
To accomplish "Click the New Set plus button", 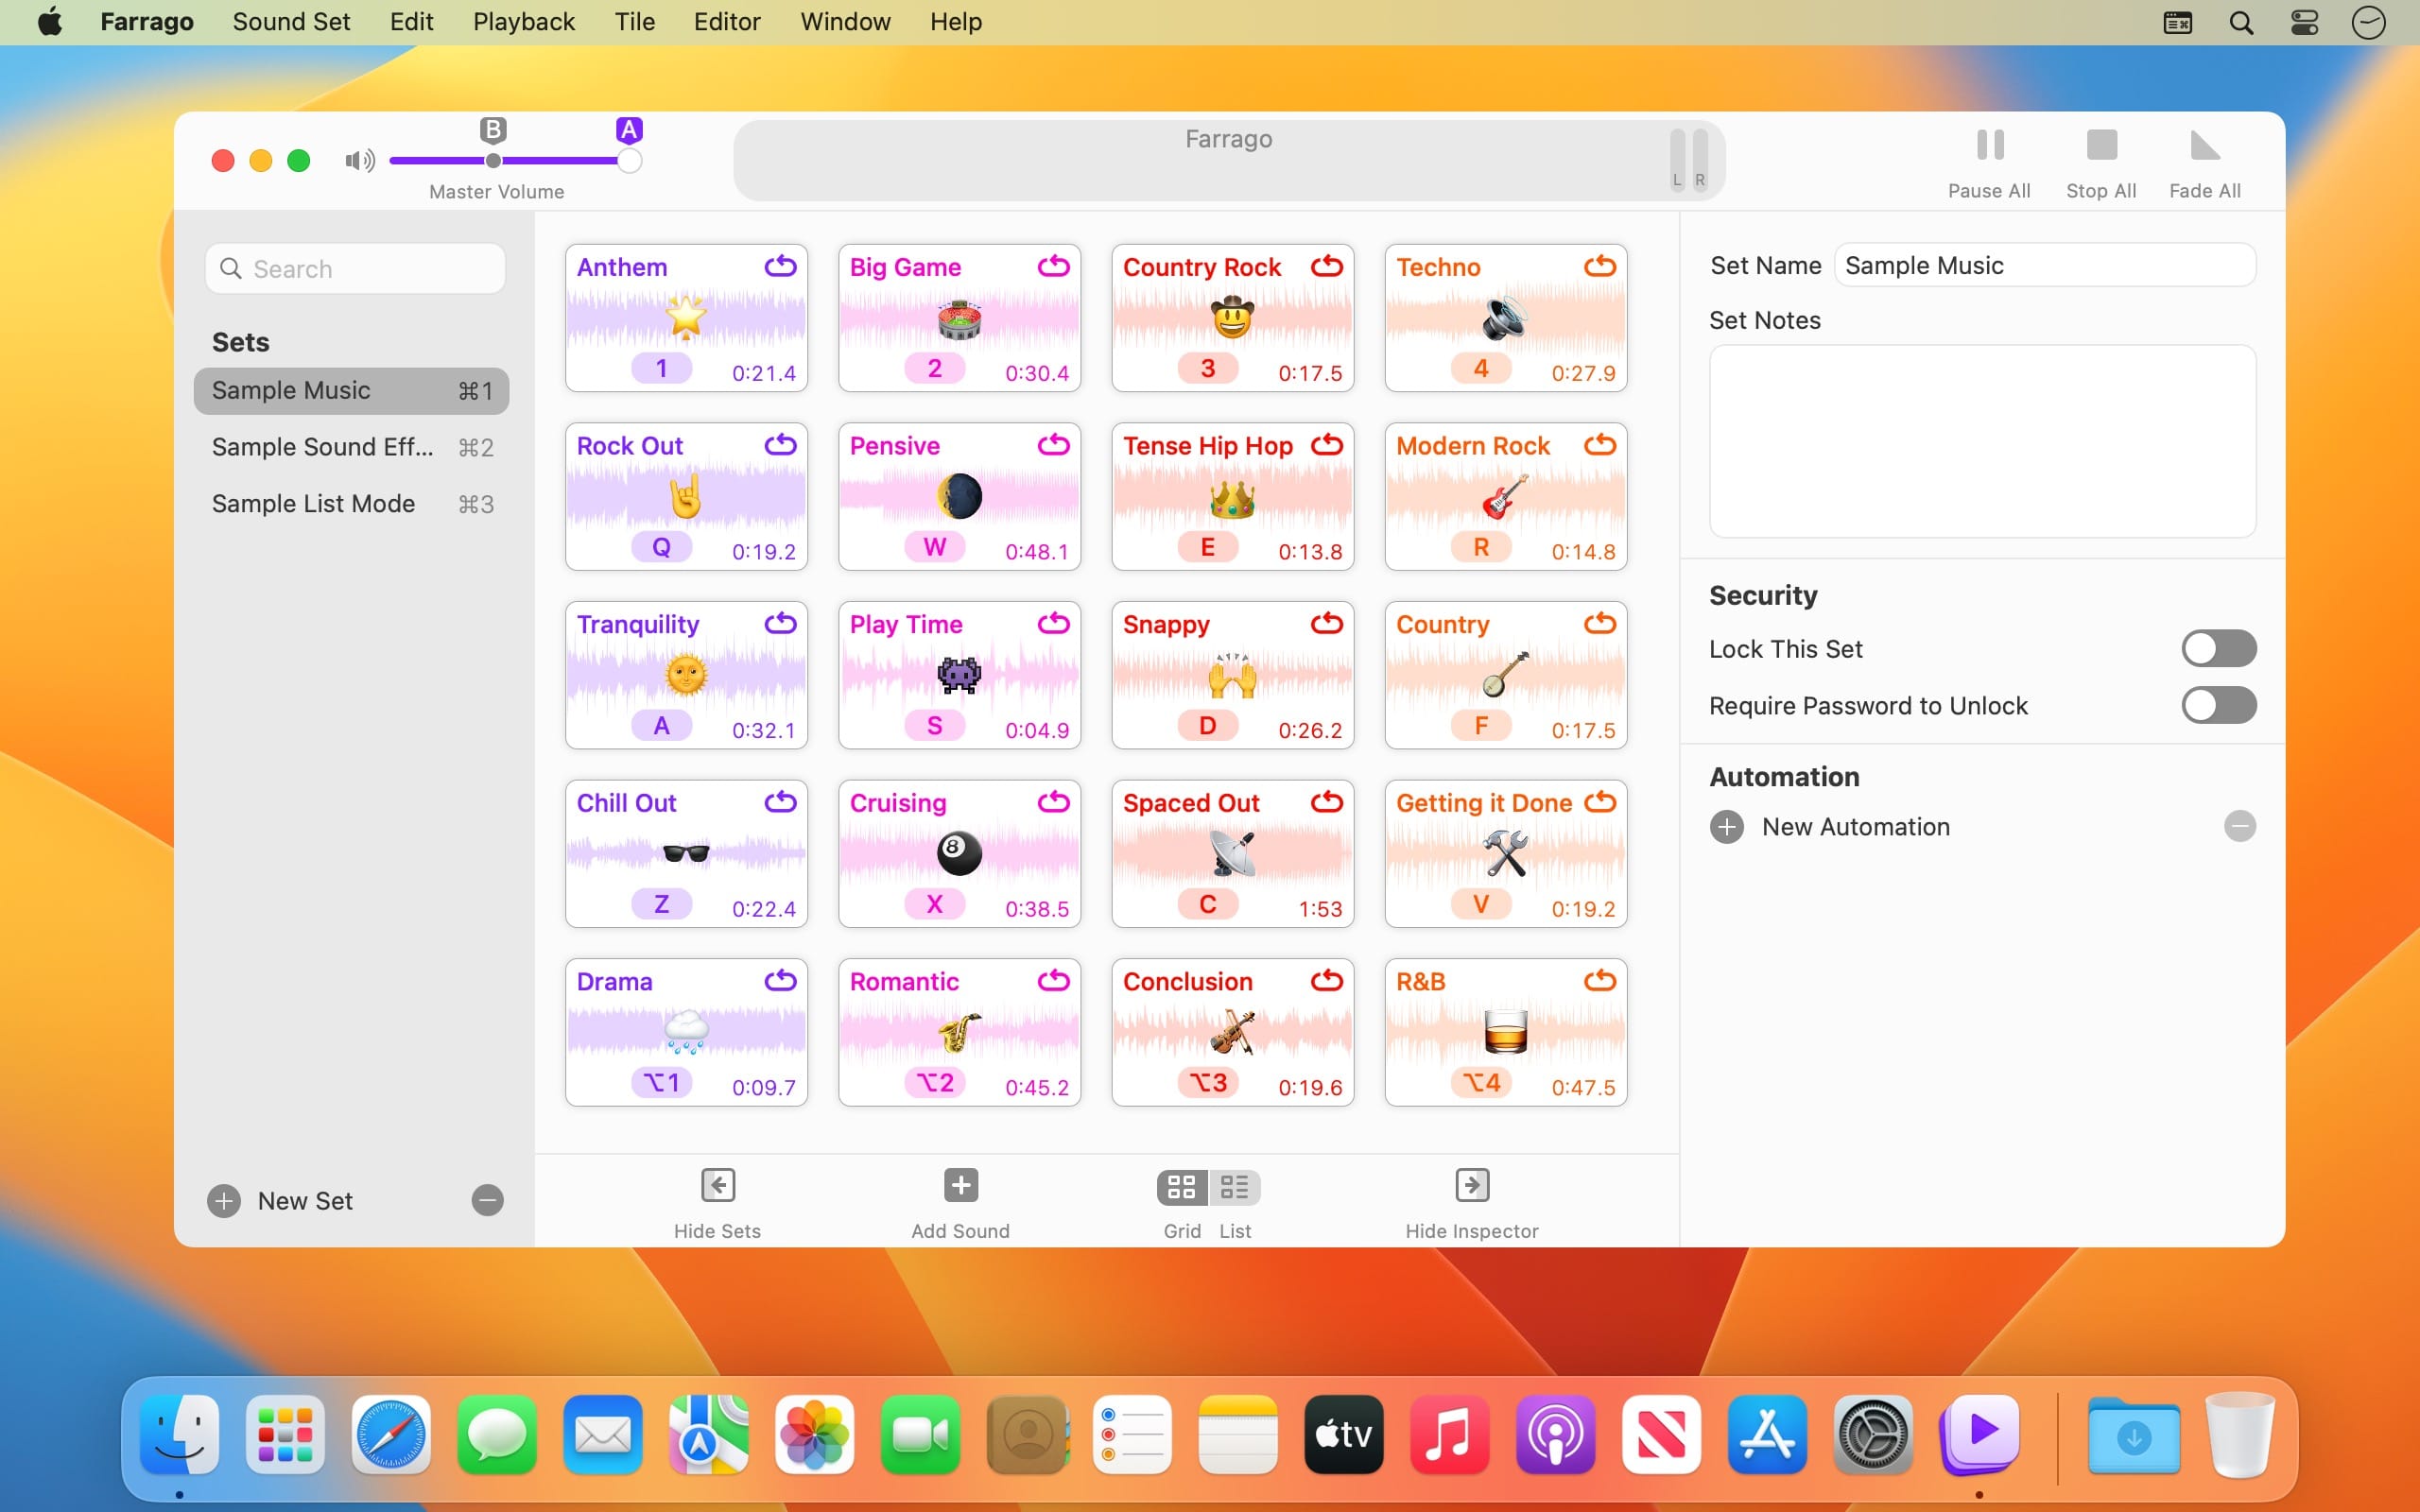I will click(224, 1201).
